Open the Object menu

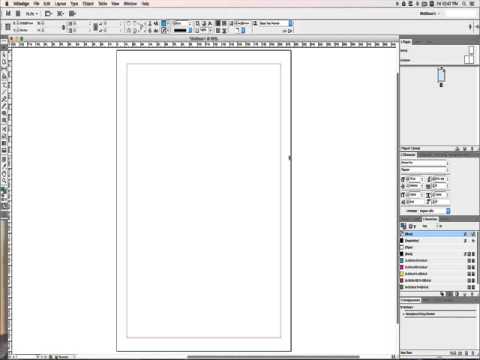88,4
